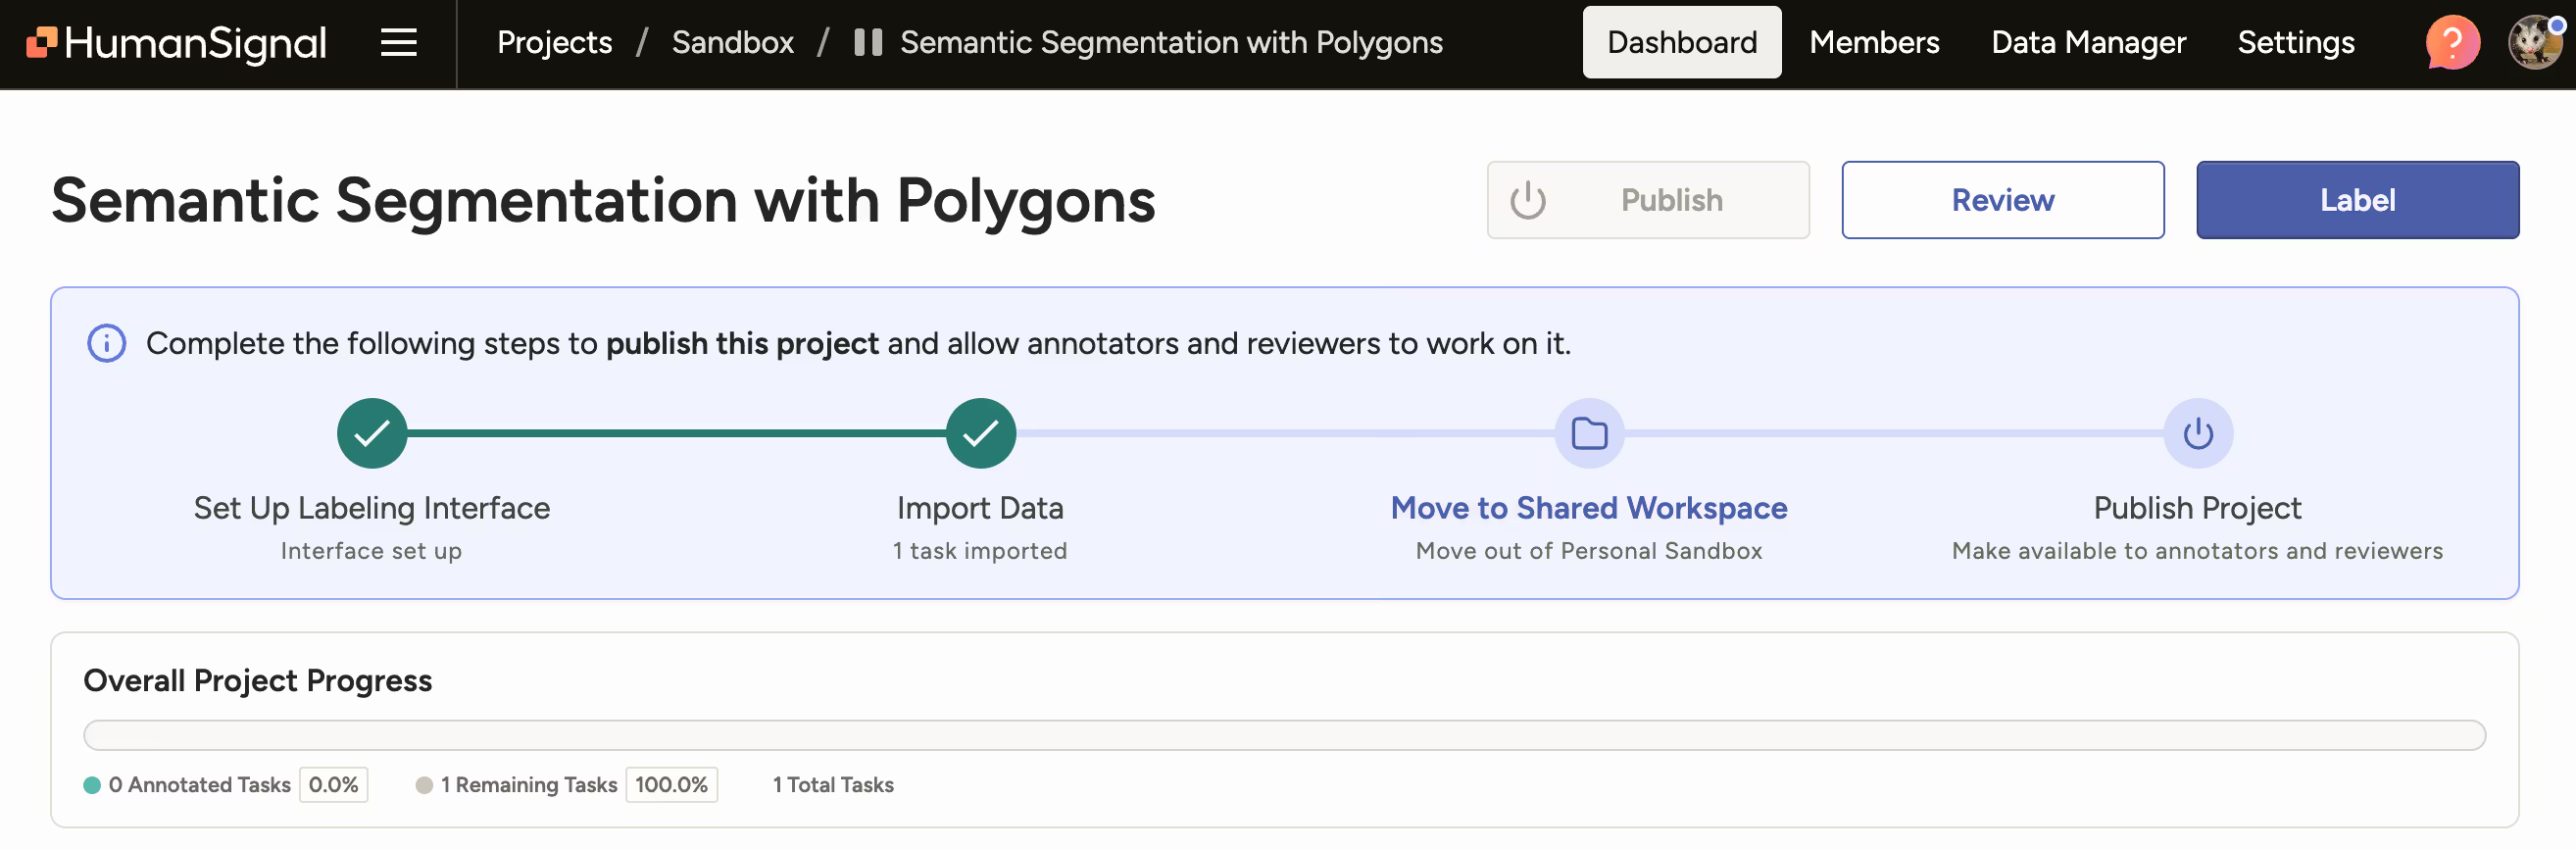The width and height of the screenshot is (2576, 849).
Task: Go to Projects in breadcrumb
Action: pyautogui.click(x=554, y=43)
